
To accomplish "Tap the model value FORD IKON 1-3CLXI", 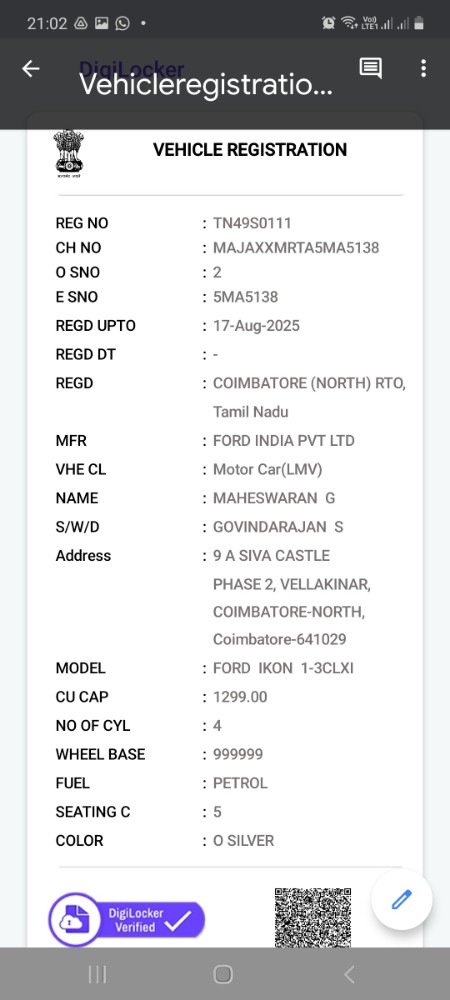I will (x=283, y=668).
